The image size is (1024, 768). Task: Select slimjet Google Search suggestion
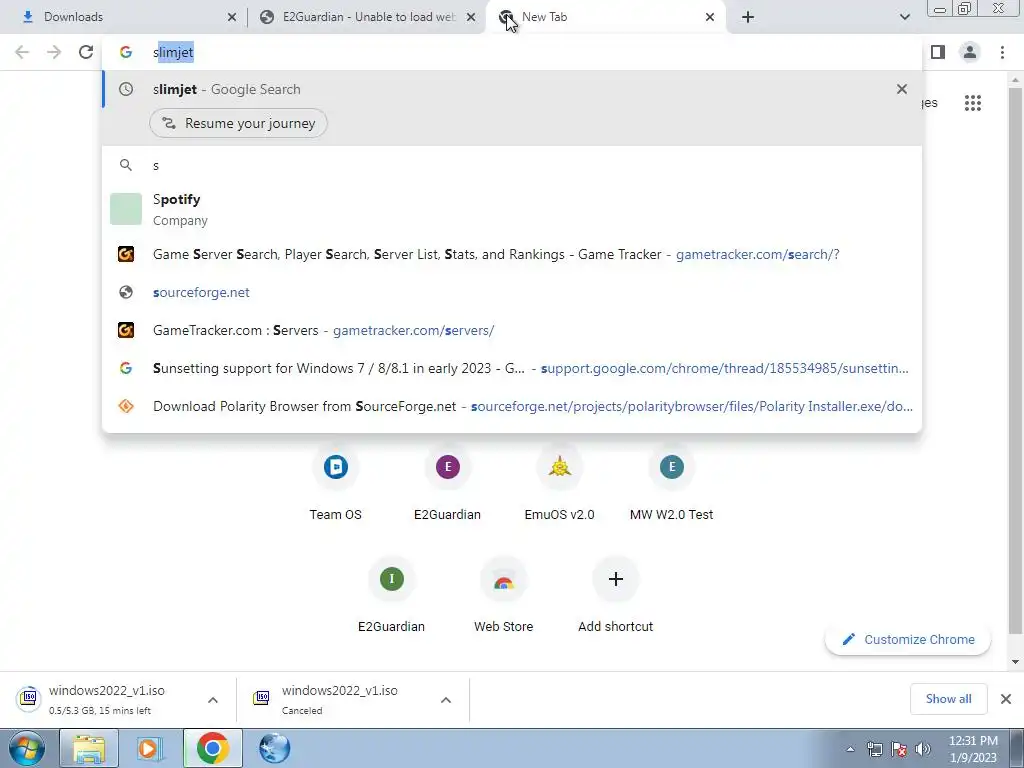tap(512, 89)
